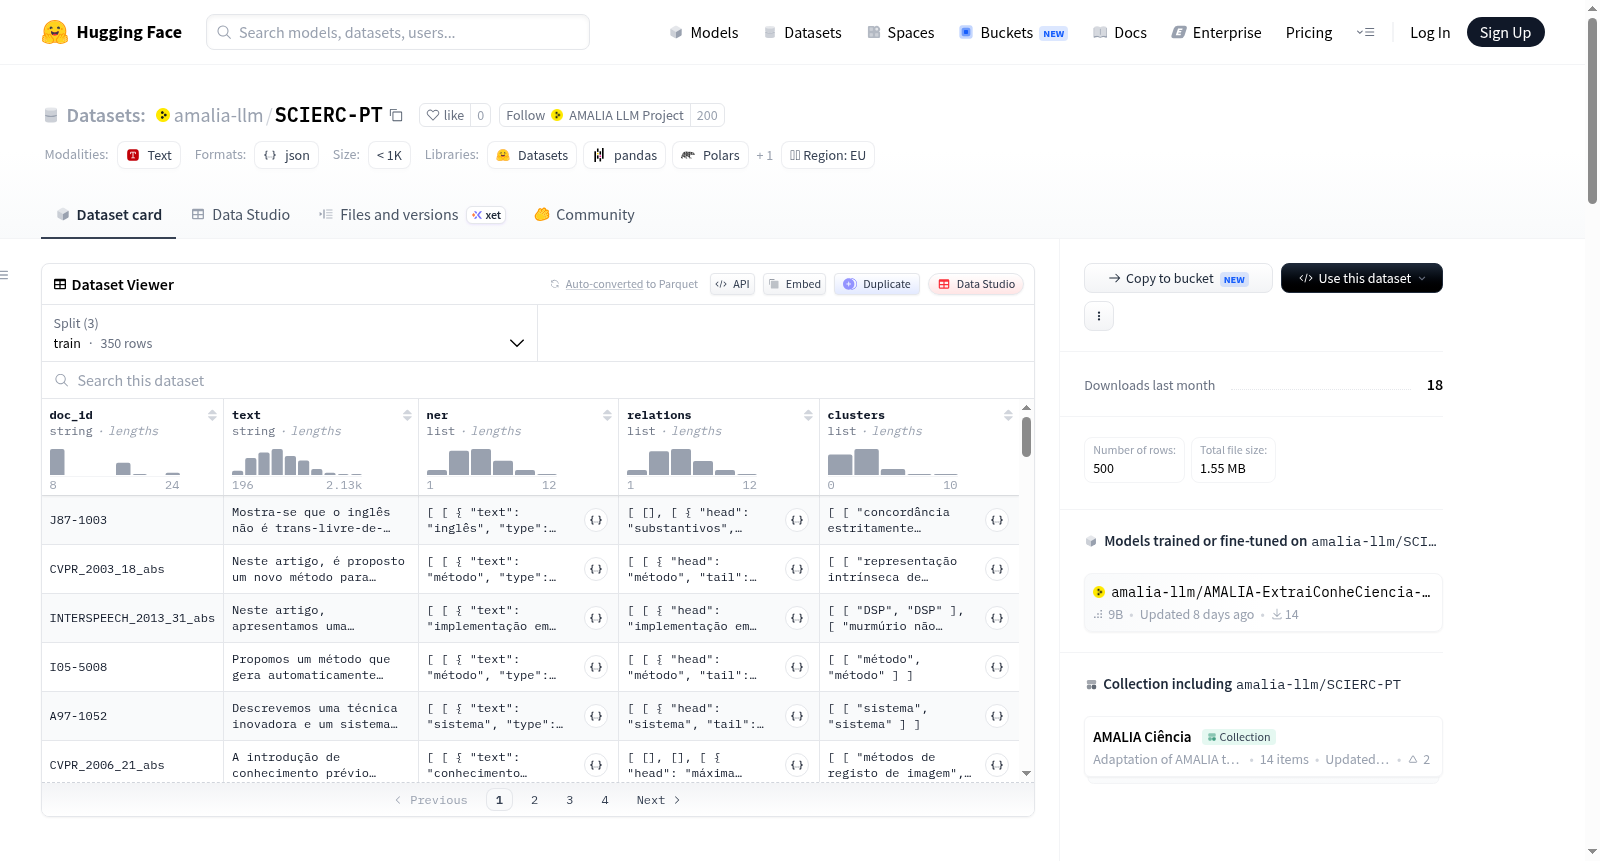This screenshot has height=861, width=1600.
Task: Click the API button in viewer
Action: 732,284
